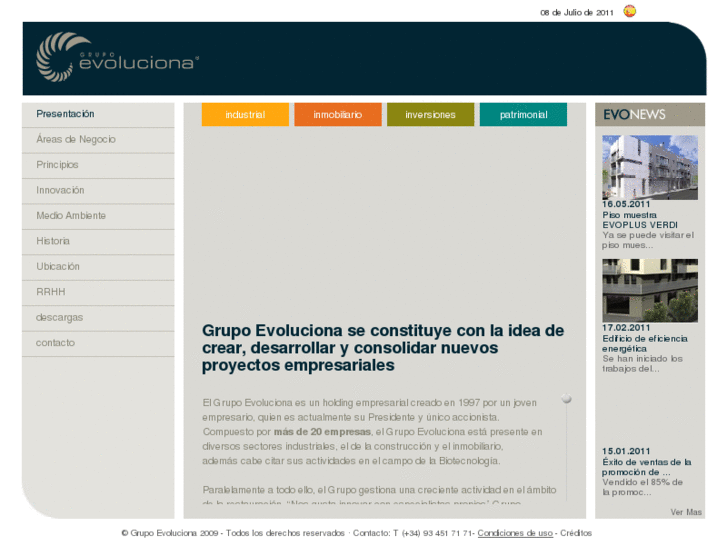Click the Grupo Evoluciona logo

click(117, 57)
